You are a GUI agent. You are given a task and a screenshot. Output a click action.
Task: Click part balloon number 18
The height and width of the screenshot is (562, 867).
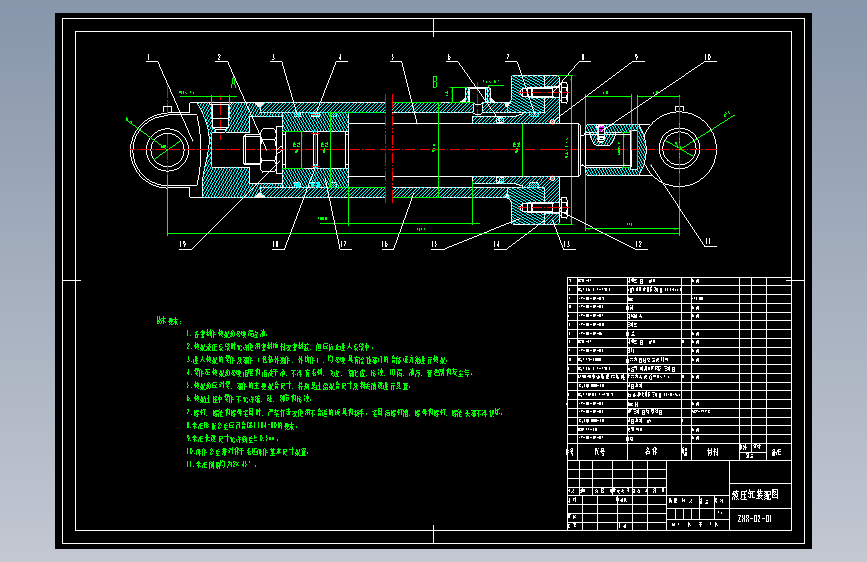[x=275, y=244]
